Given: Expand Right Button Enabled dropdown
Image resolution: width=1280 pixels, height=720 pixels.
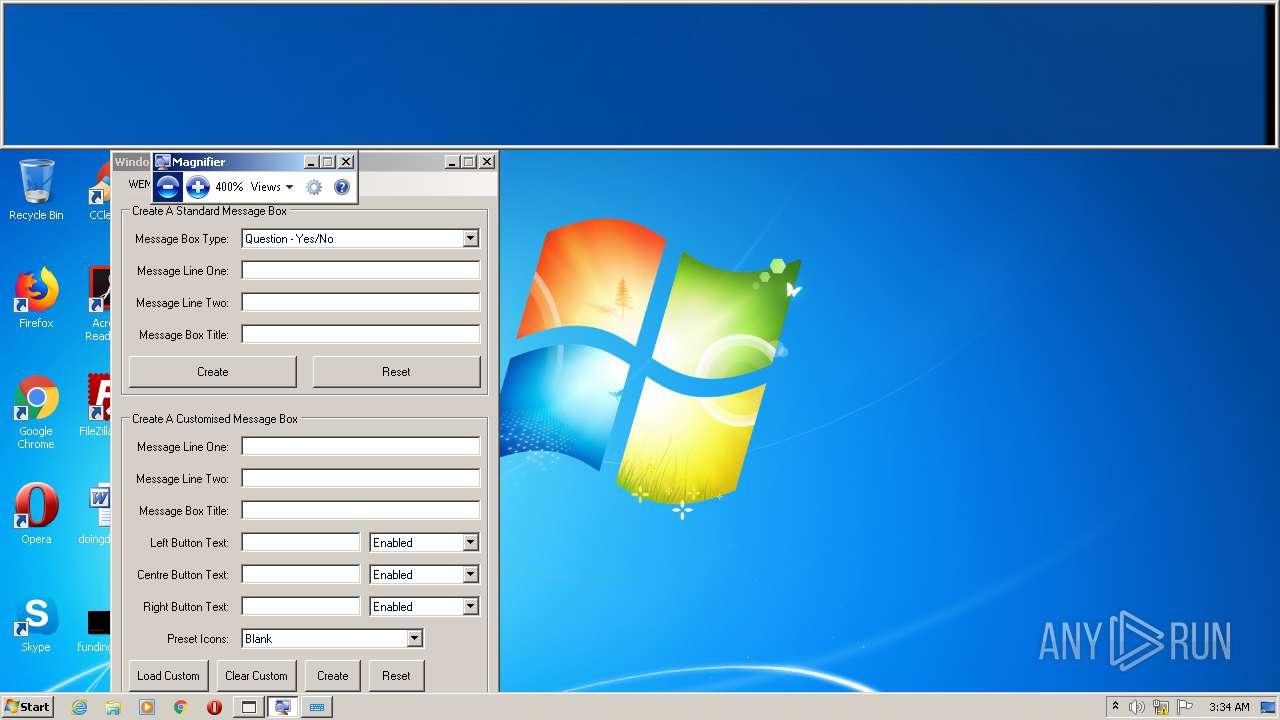Looking at the screenshot, I should point(470,607).
